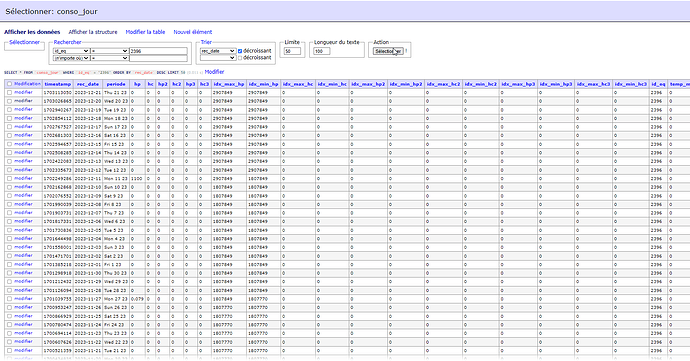
Task: Open the rec_date sort column dropdown
Action: (x=218, y=51)
